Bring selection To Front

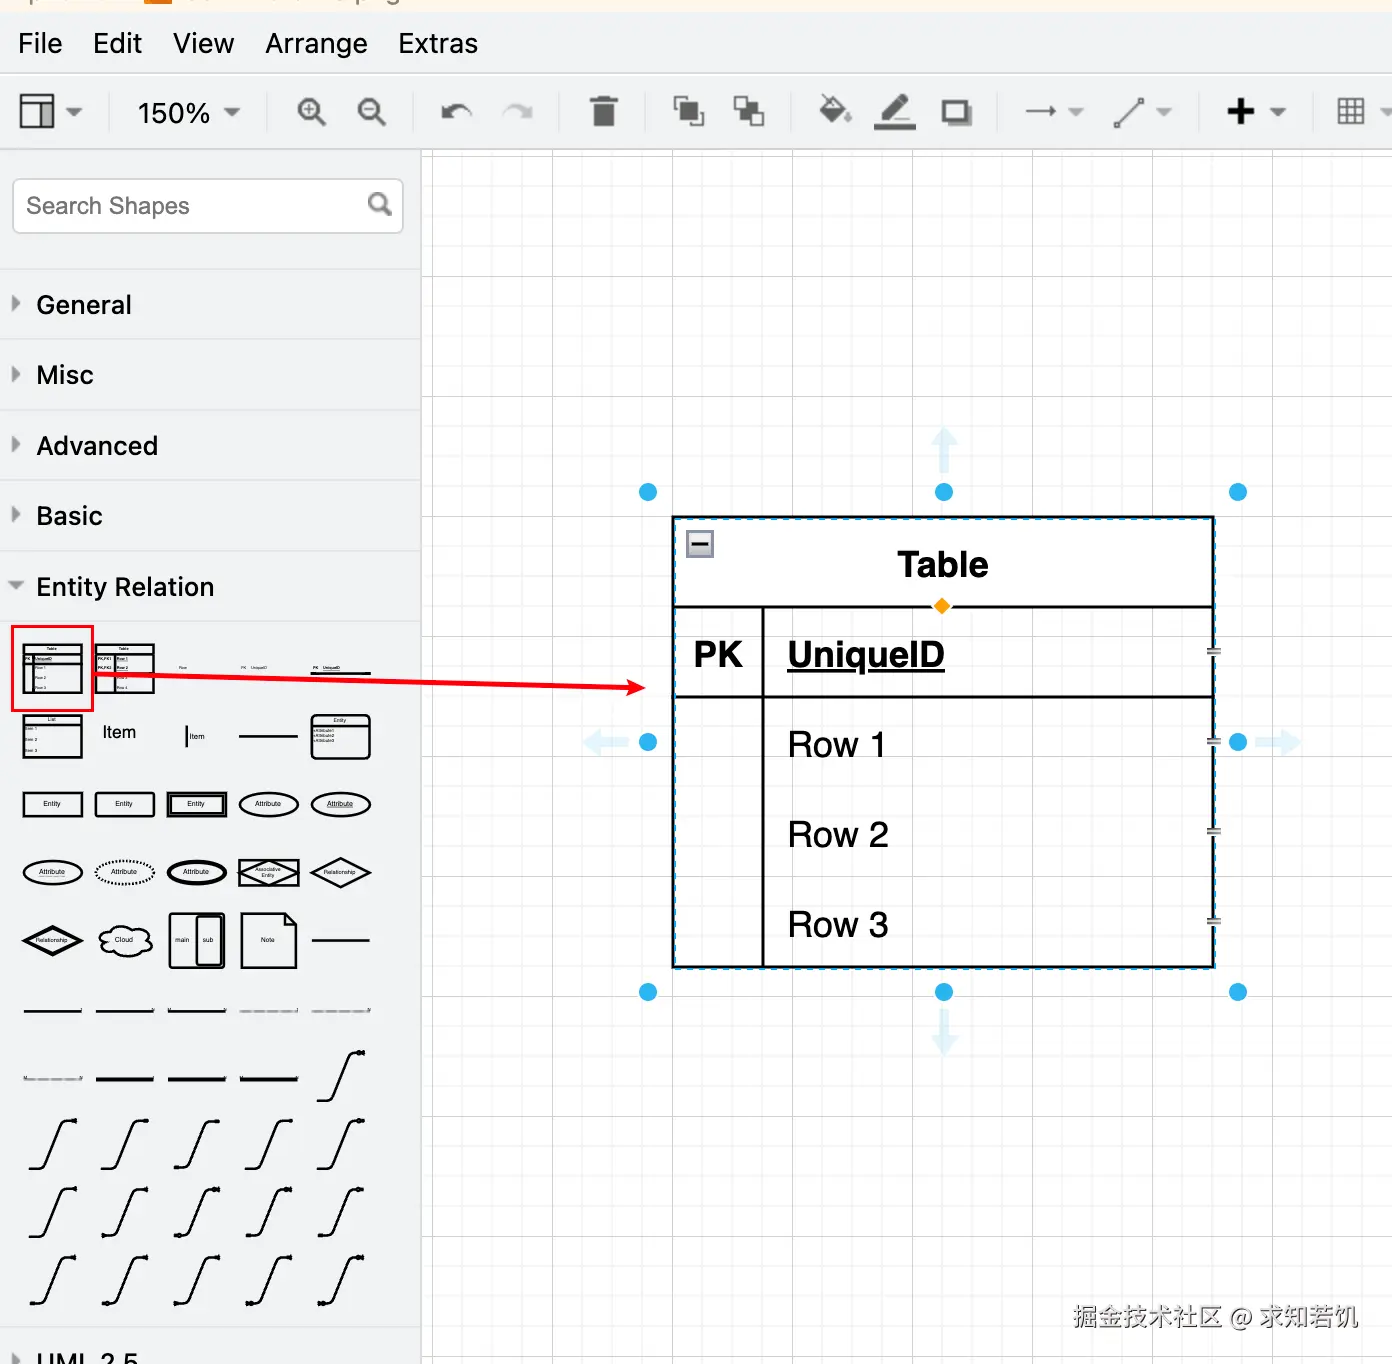point(688,111)
